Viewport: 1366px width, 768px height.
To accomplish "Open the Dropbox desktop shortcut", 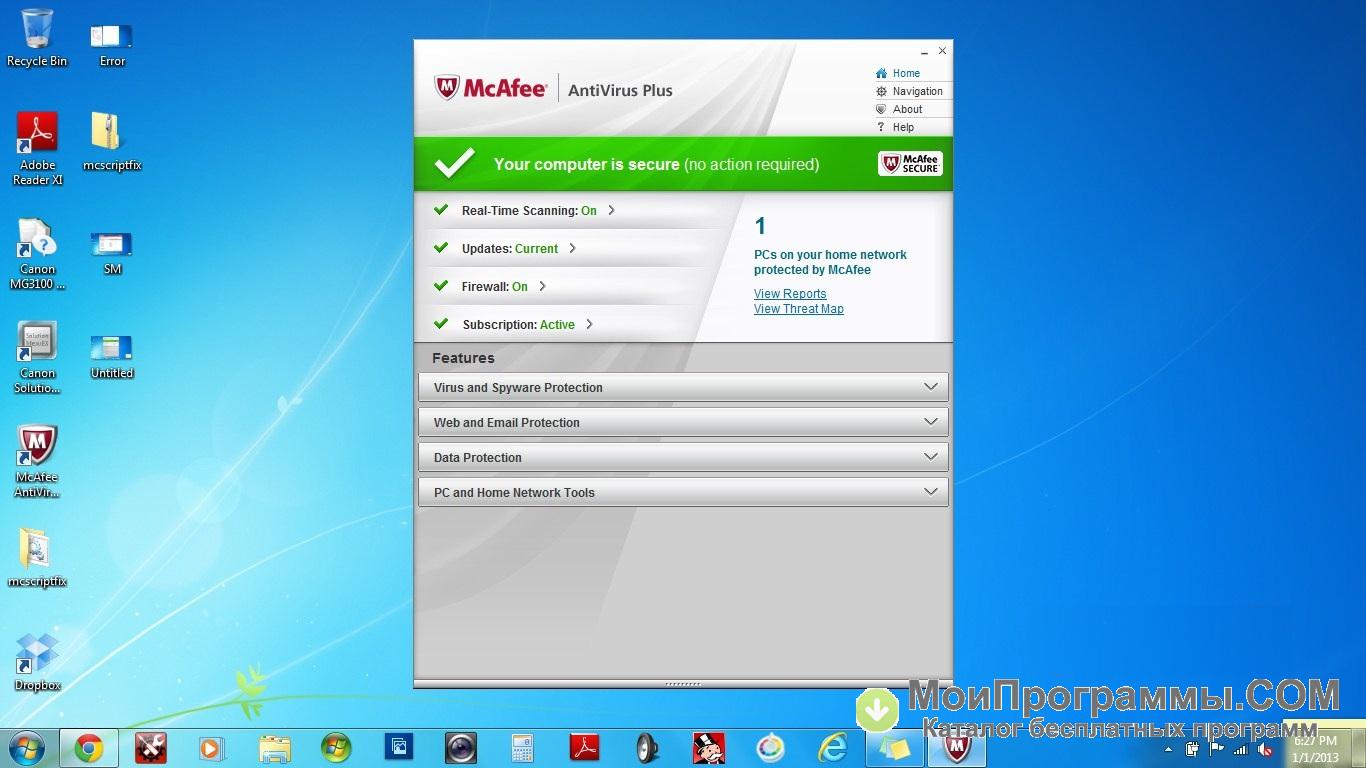I will coord(37,662).
